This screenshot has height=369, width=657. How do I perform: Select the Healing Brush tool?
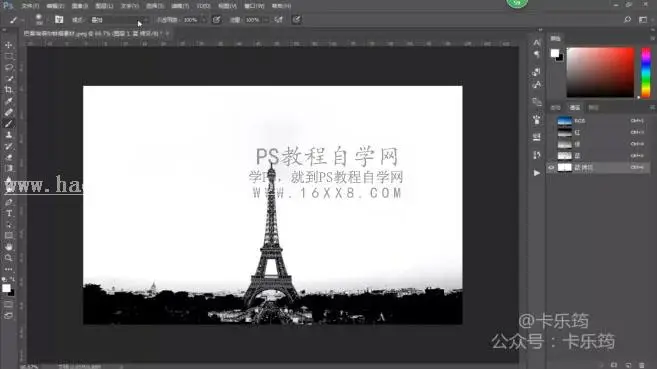[8, 112]
